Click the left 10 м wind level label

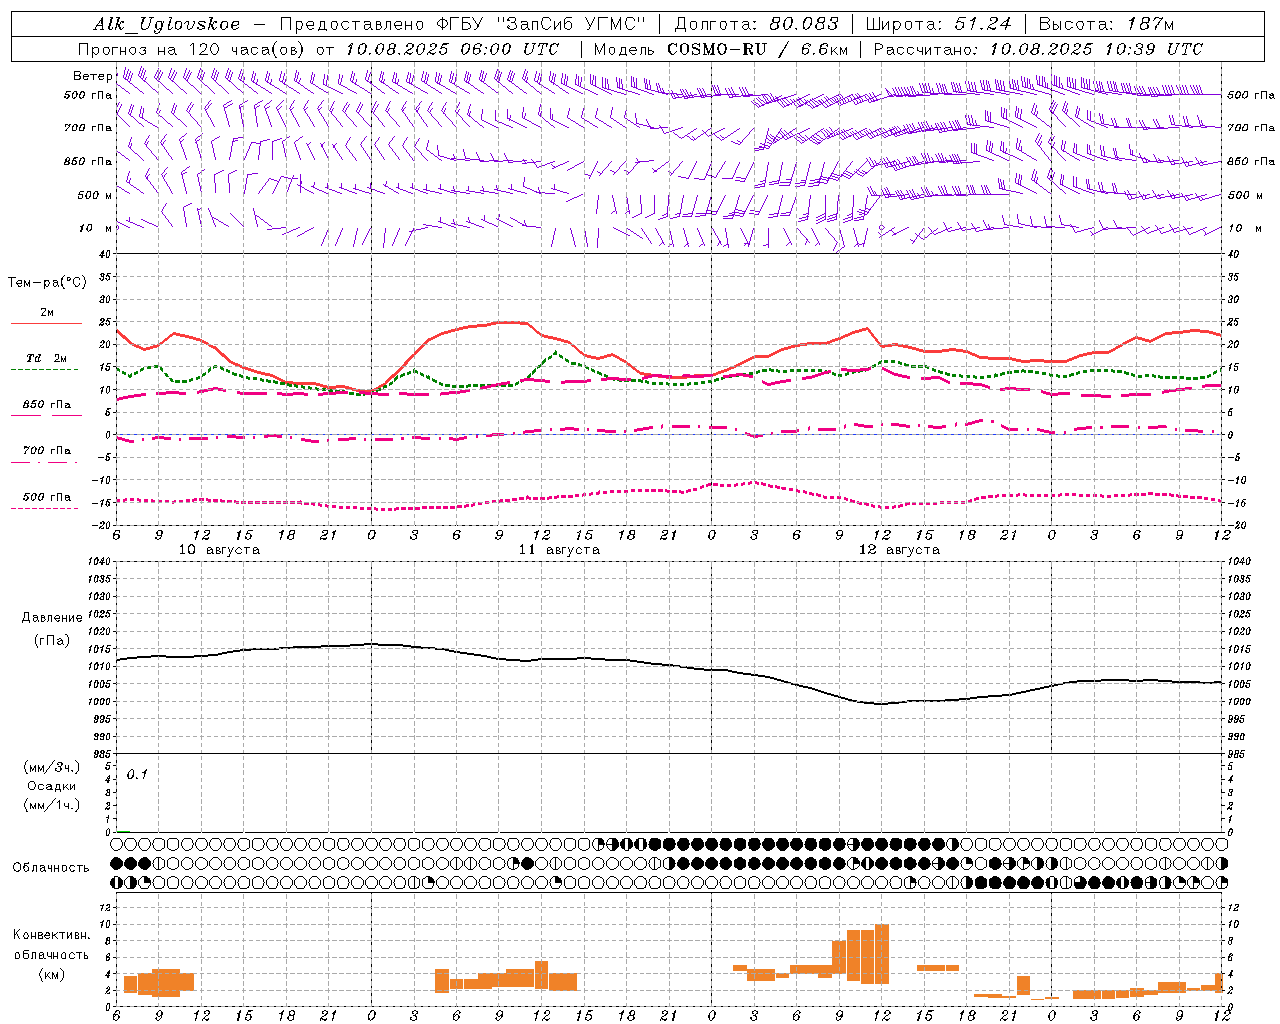[95, 228]
